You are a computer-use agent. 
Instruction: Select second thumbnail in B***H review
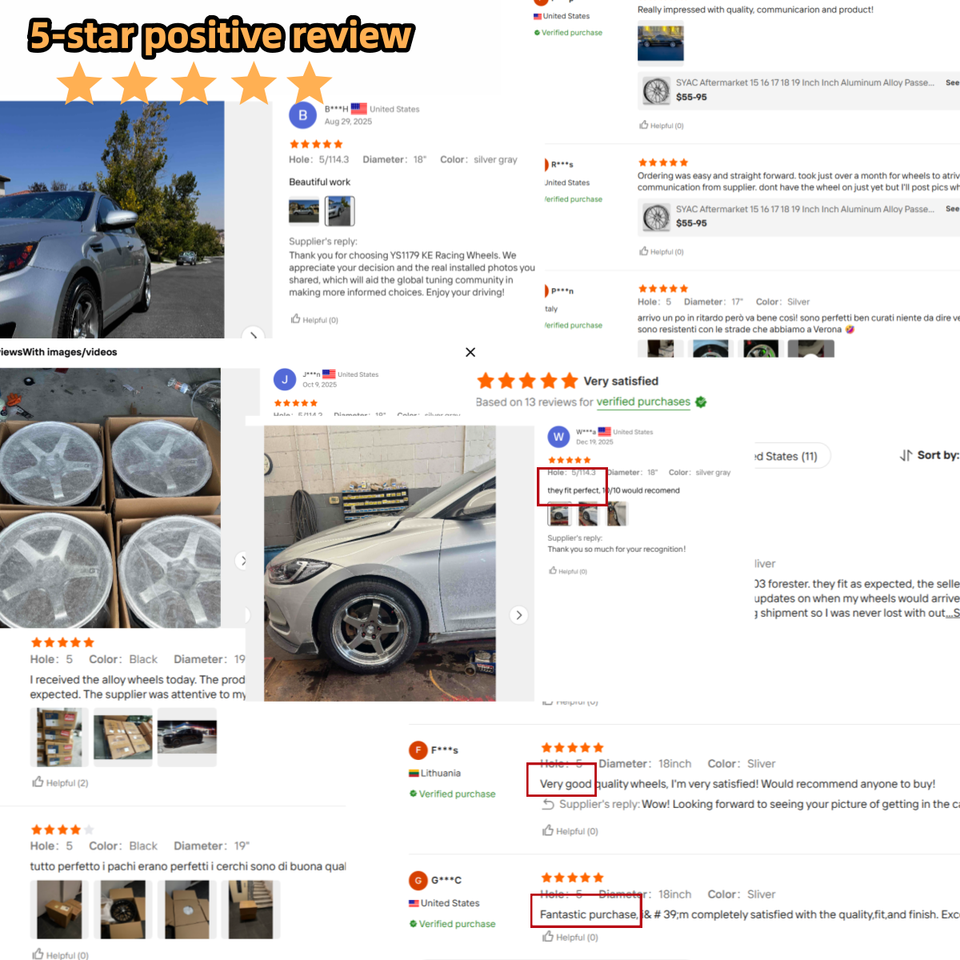click(x=339, y=211)
